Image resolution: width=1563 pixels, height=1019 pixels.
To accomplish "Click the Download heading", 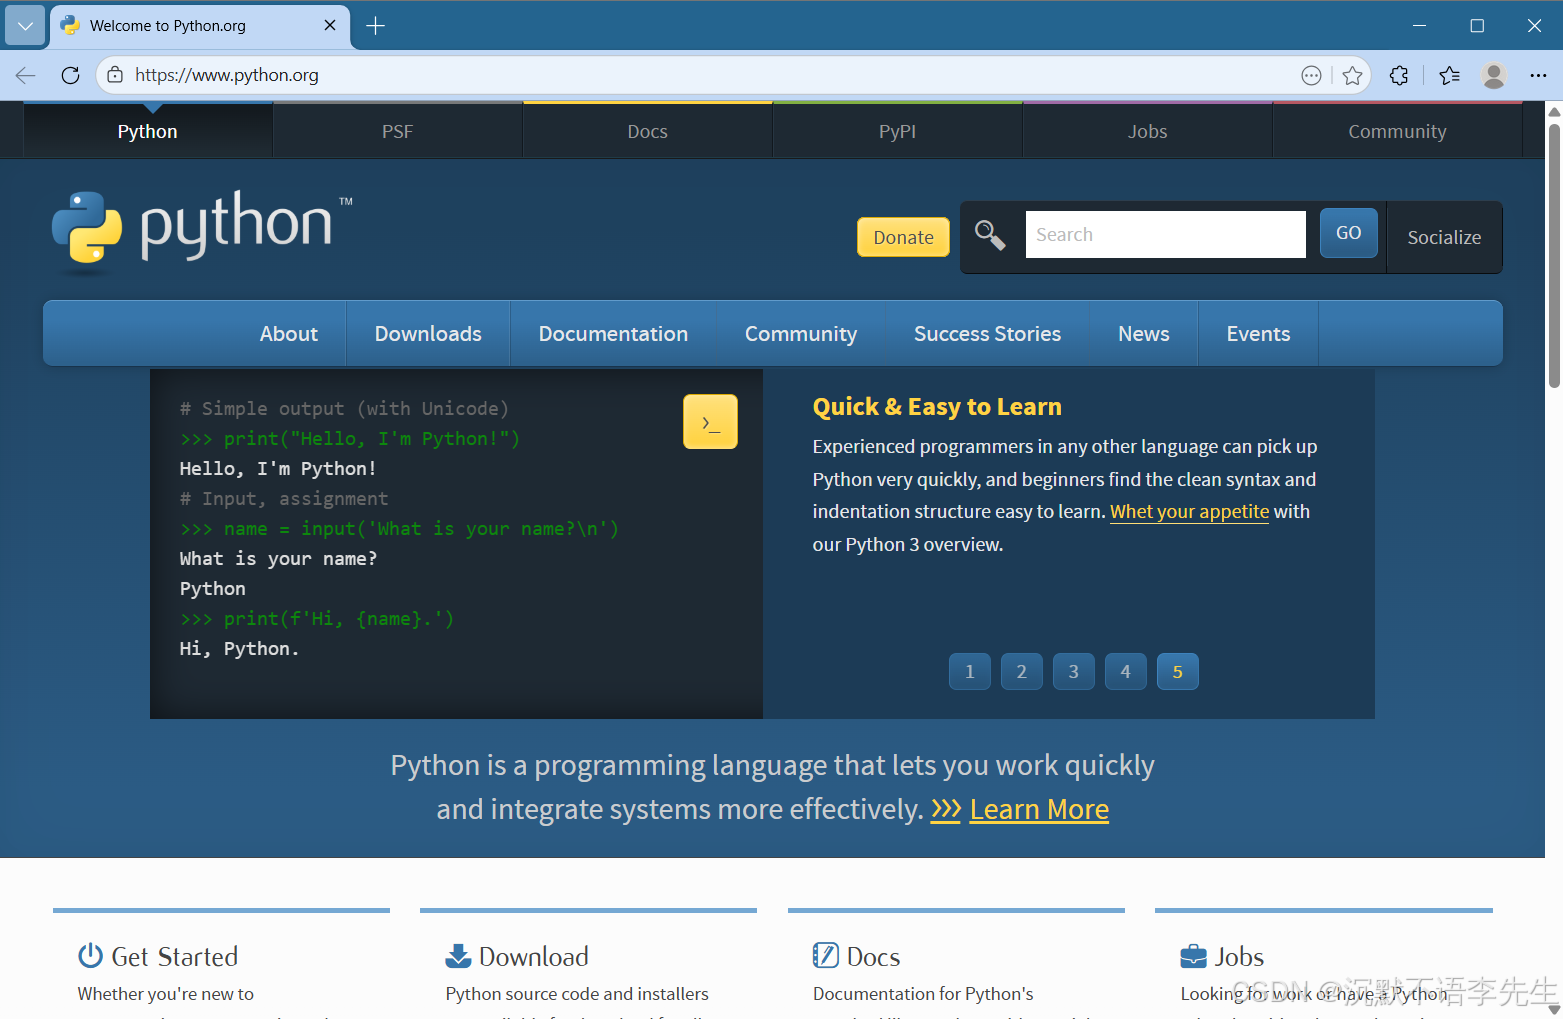I will 534,957.
